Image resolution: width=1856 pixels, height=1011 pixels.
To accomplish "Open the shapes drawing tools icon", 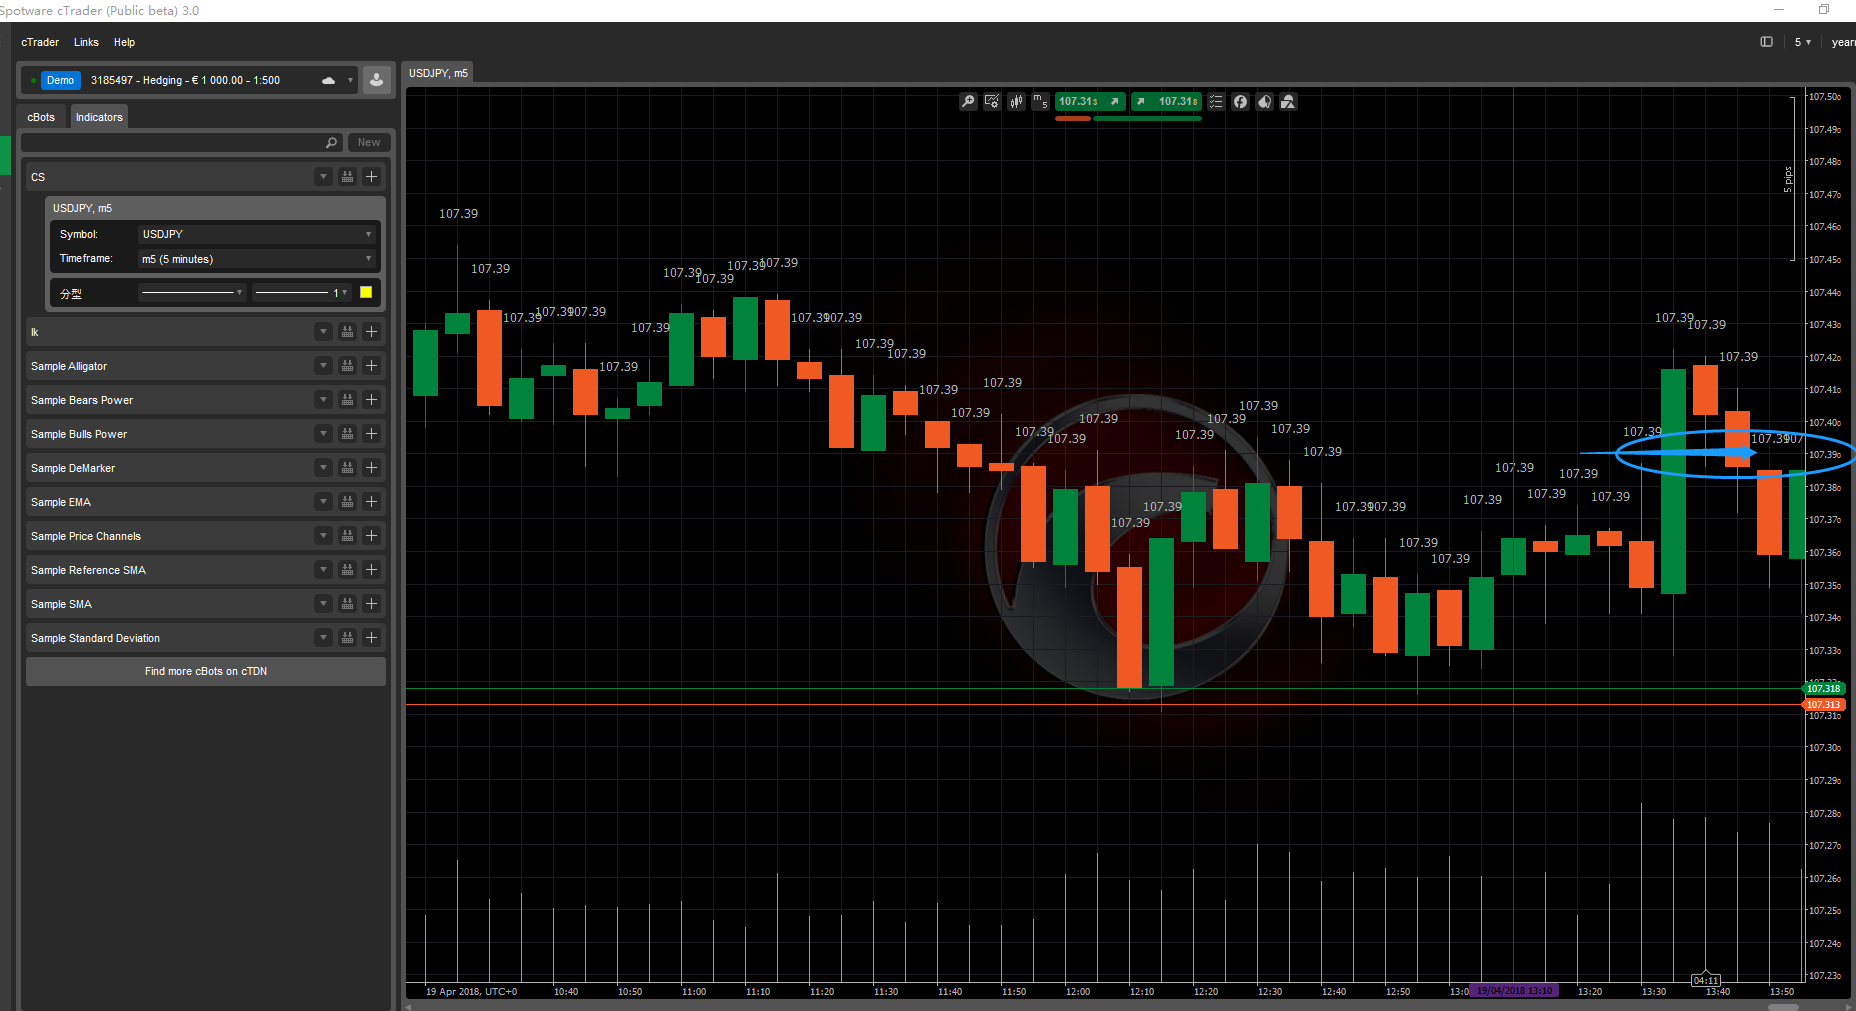I will point(1288,101).
